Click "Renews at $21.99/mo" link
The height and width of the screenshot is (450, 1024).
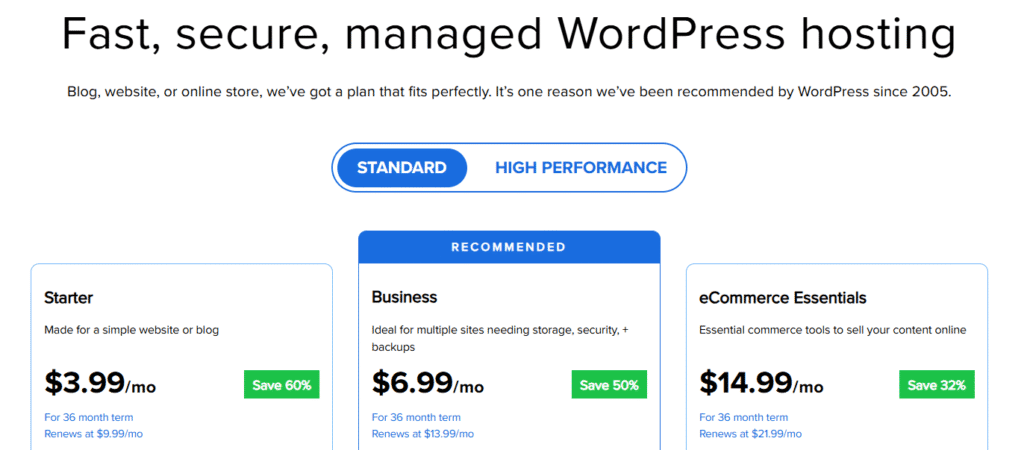[x=750, y=434]
